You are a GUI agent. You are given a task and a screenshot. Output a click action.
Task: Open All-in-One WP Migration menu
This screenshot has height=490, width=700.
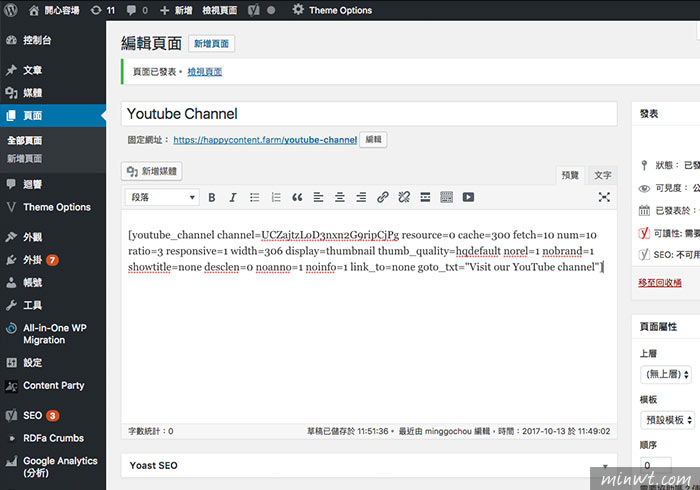click(53, 334)
